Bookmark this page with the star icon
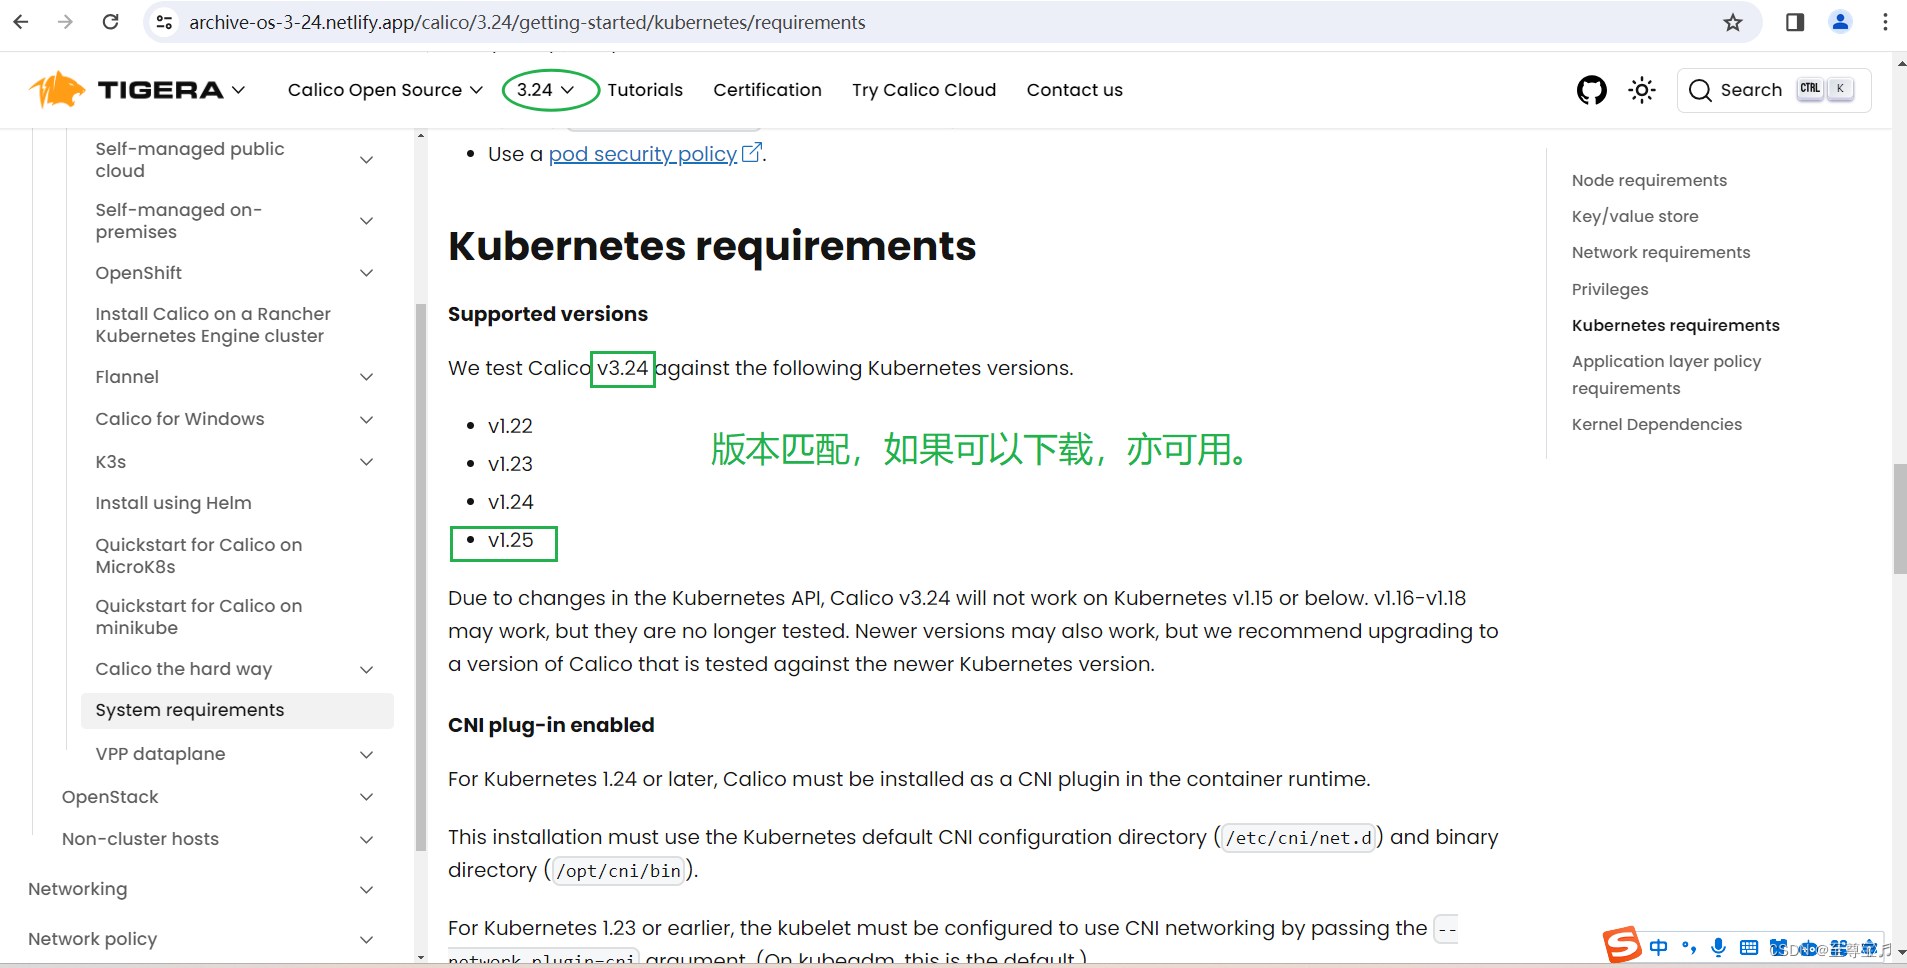The image size is (1907, 968). [x=1733, y=22]
